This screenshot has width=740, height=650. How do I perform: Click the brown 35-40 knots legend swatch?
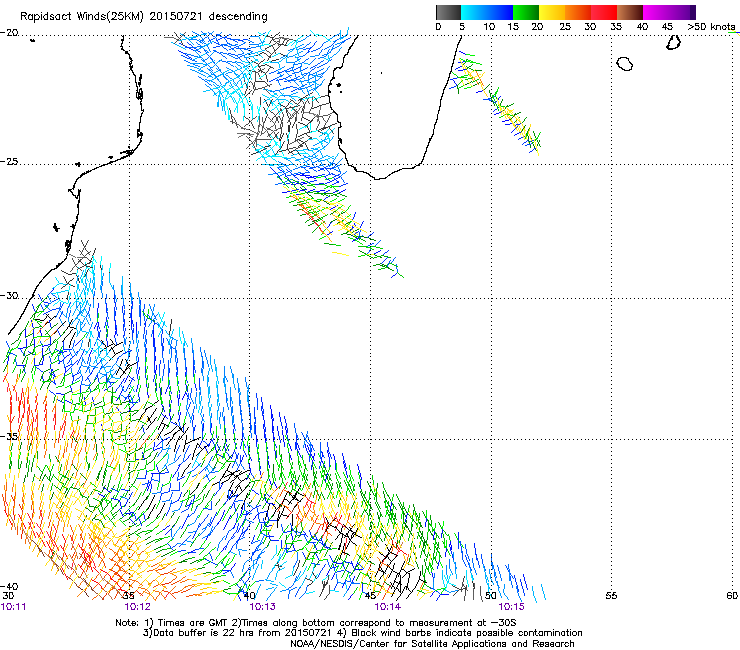click(x=630, y=12)
